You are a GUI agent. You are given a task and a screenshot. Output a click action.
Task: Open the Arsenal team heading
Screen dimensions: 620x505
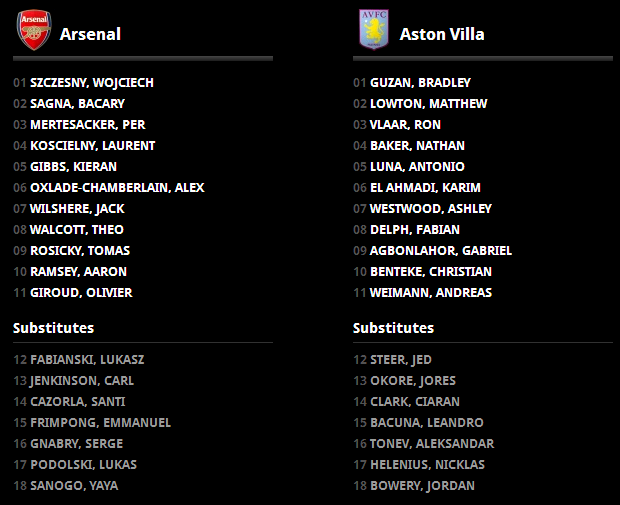(90, 34)
